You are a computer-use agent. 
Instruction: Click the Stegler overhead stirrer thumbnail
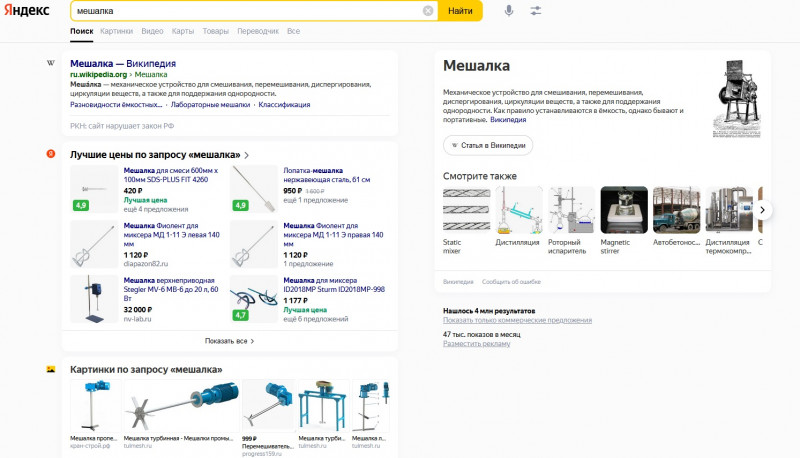pos(94,299)
